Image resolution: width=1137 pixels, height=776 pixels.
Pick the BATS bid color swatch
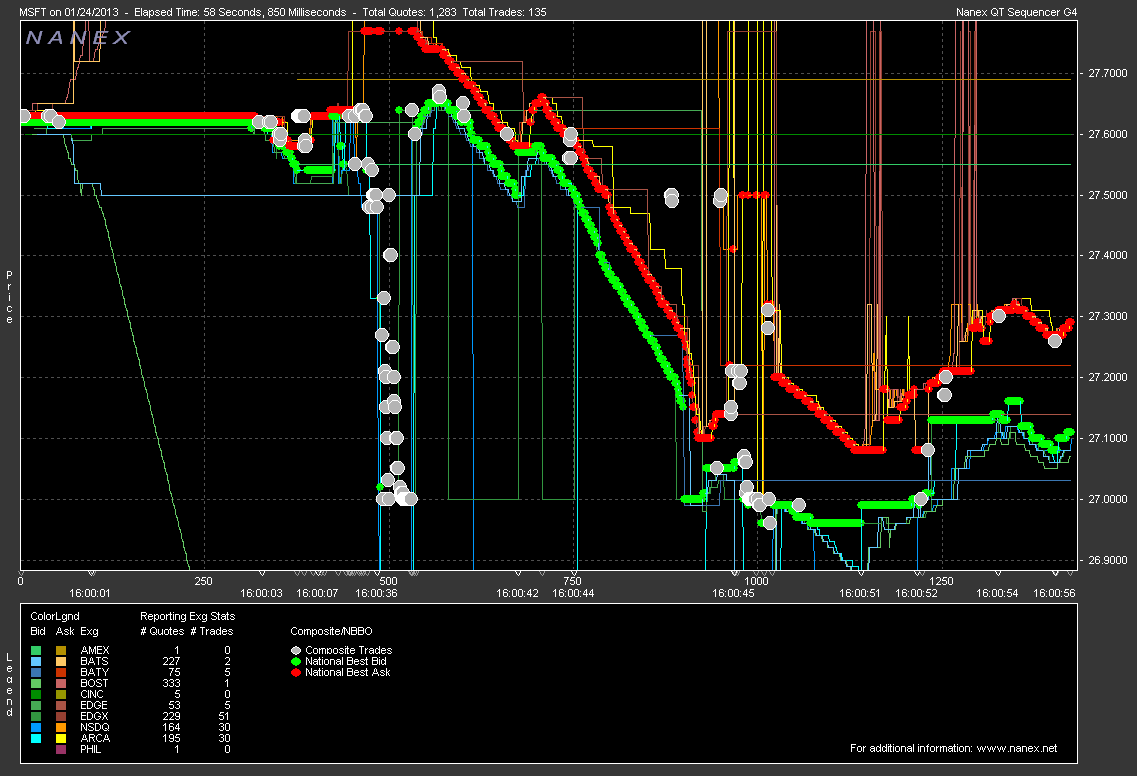click(x=37, y=661)
